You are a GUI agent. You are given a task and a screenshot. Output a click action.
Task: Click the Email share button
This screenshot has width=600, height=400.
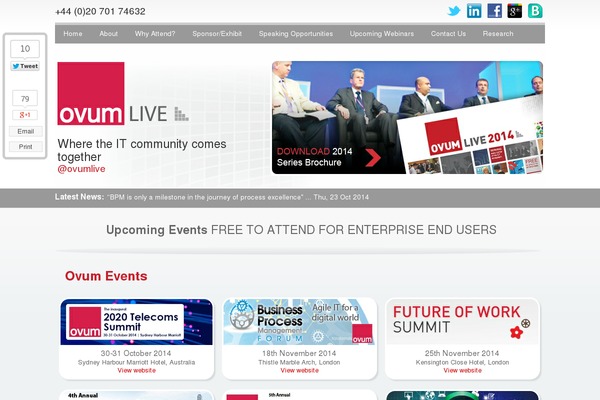(26, 131)
